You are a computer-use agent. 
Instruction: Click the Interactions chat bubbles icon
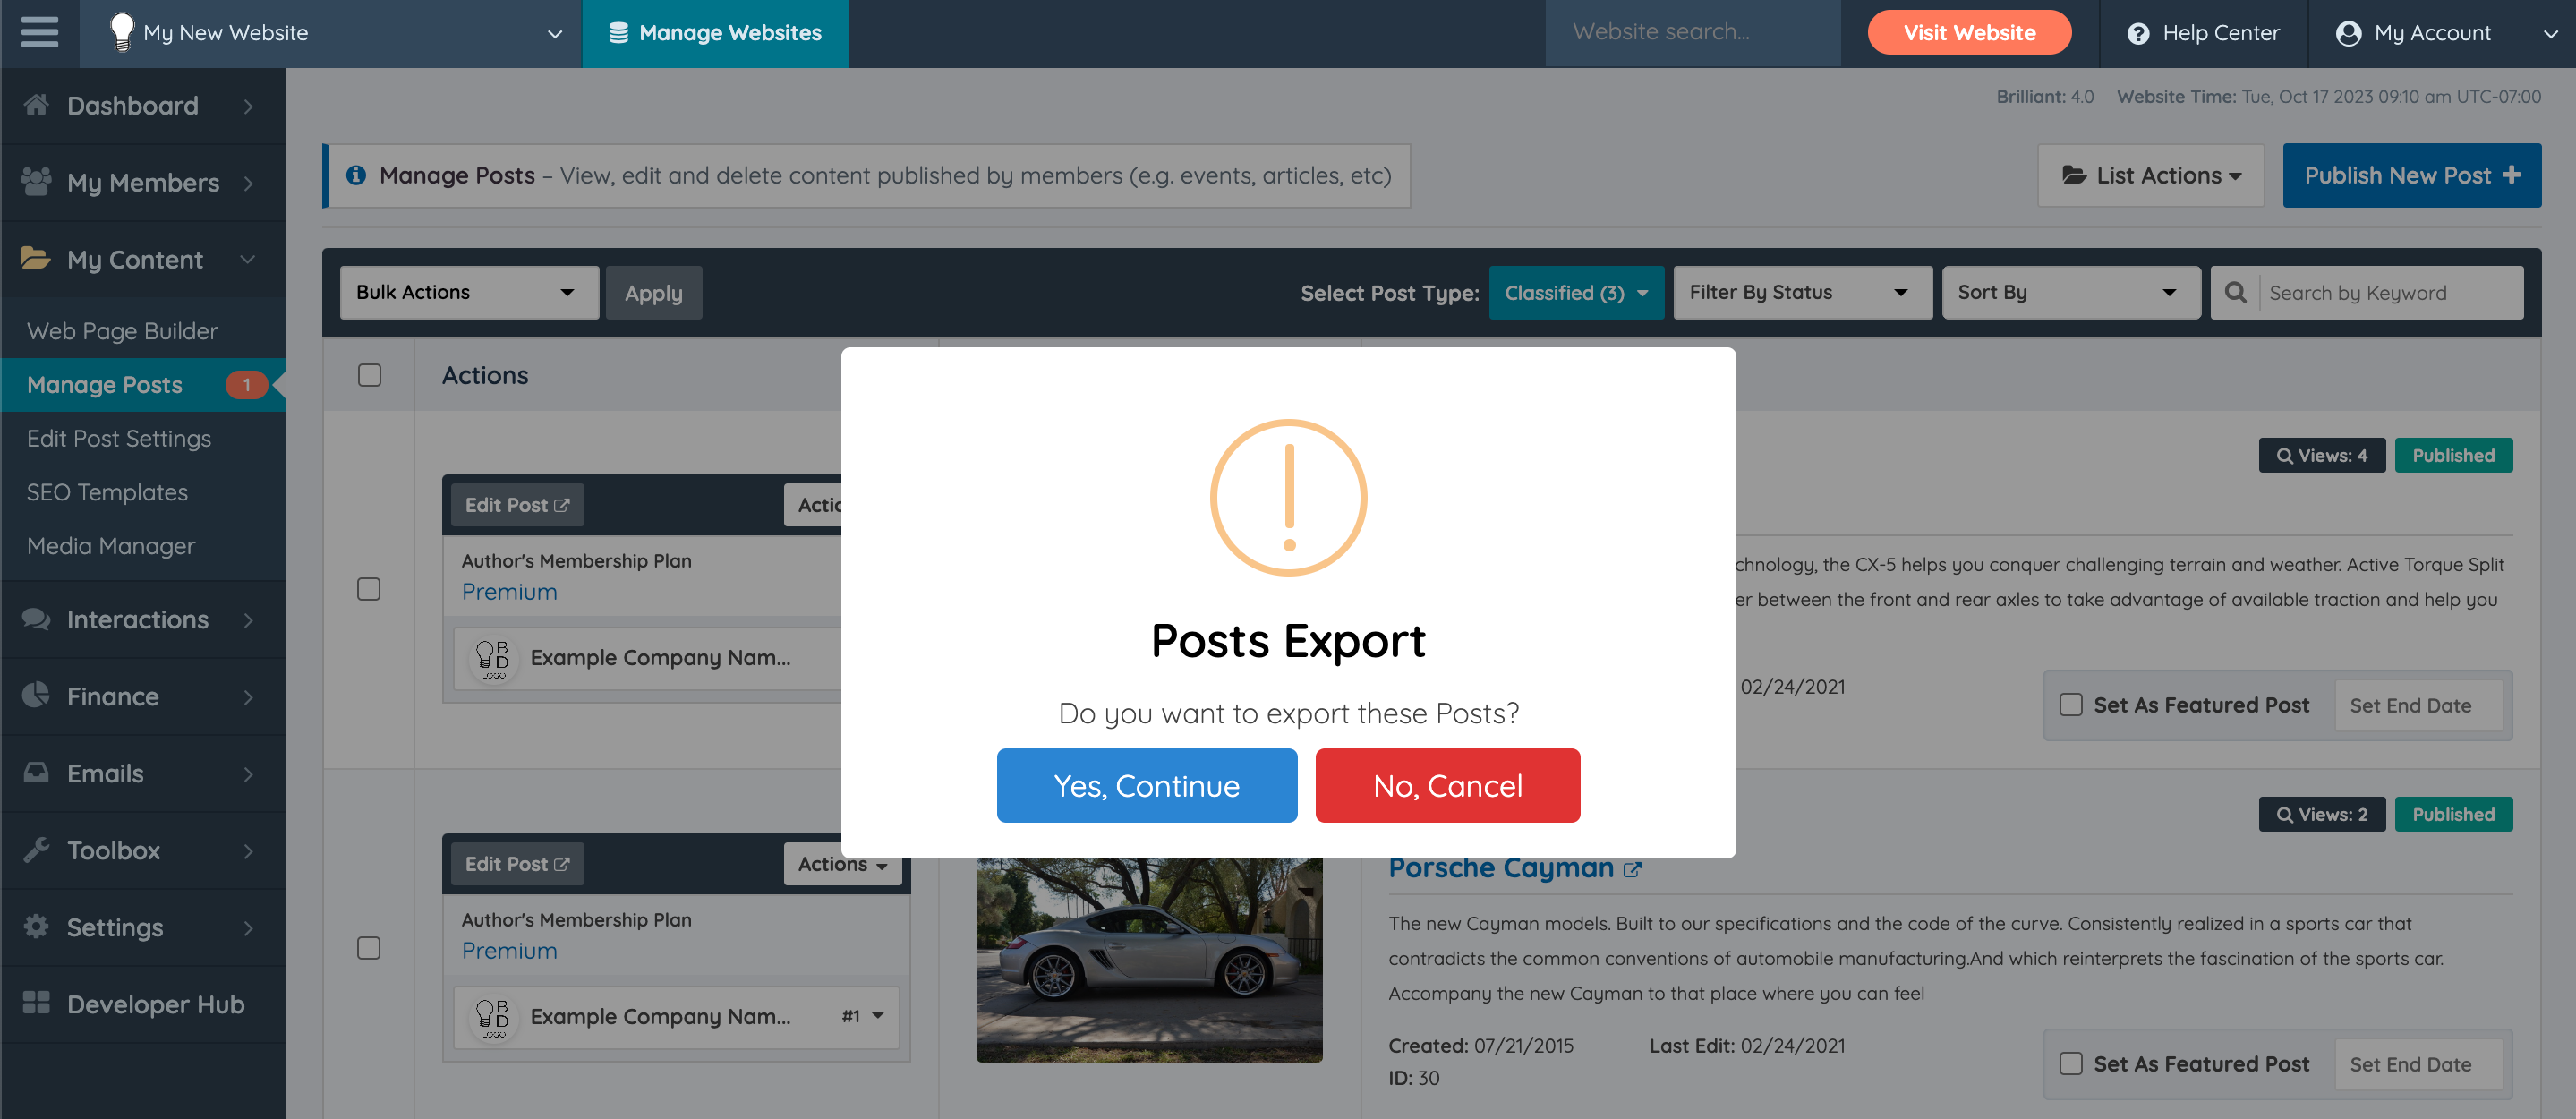[x=37, y=619]
